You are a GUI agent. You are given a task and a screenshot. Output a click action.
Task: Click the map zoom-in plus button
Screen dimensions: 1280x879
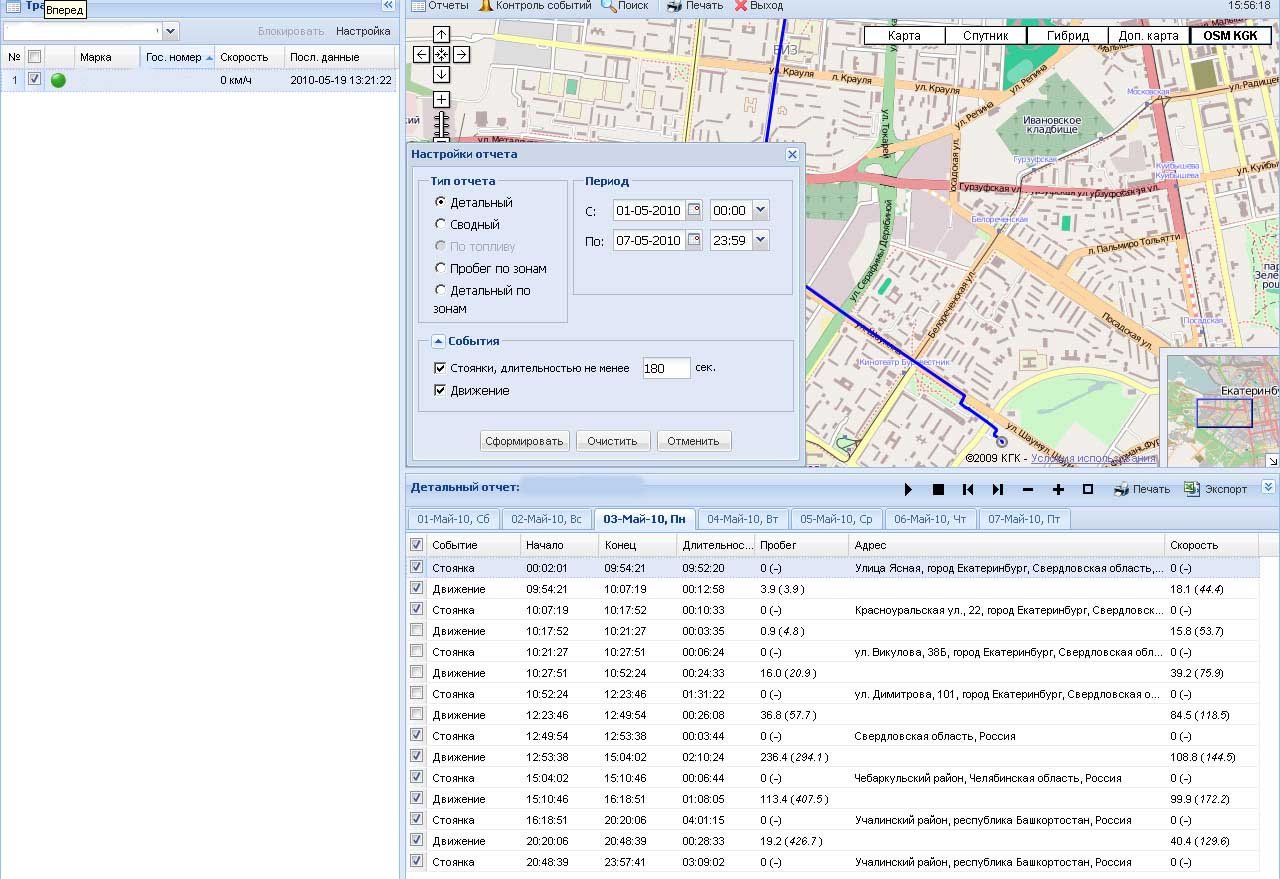[x=441, y=99]
